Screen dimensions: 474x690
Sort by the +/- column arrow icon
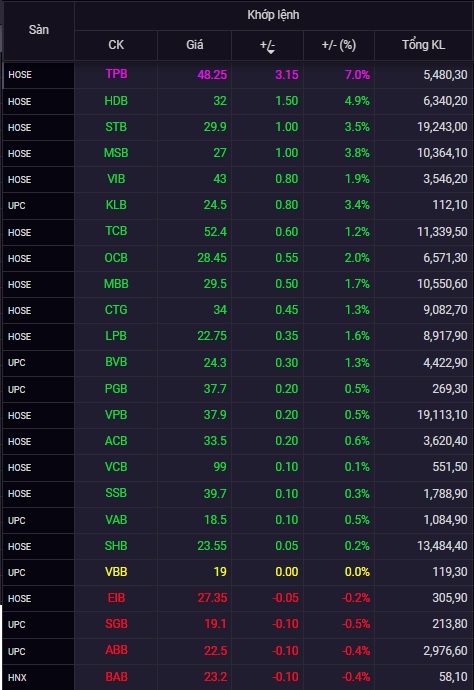coord(271,51)
